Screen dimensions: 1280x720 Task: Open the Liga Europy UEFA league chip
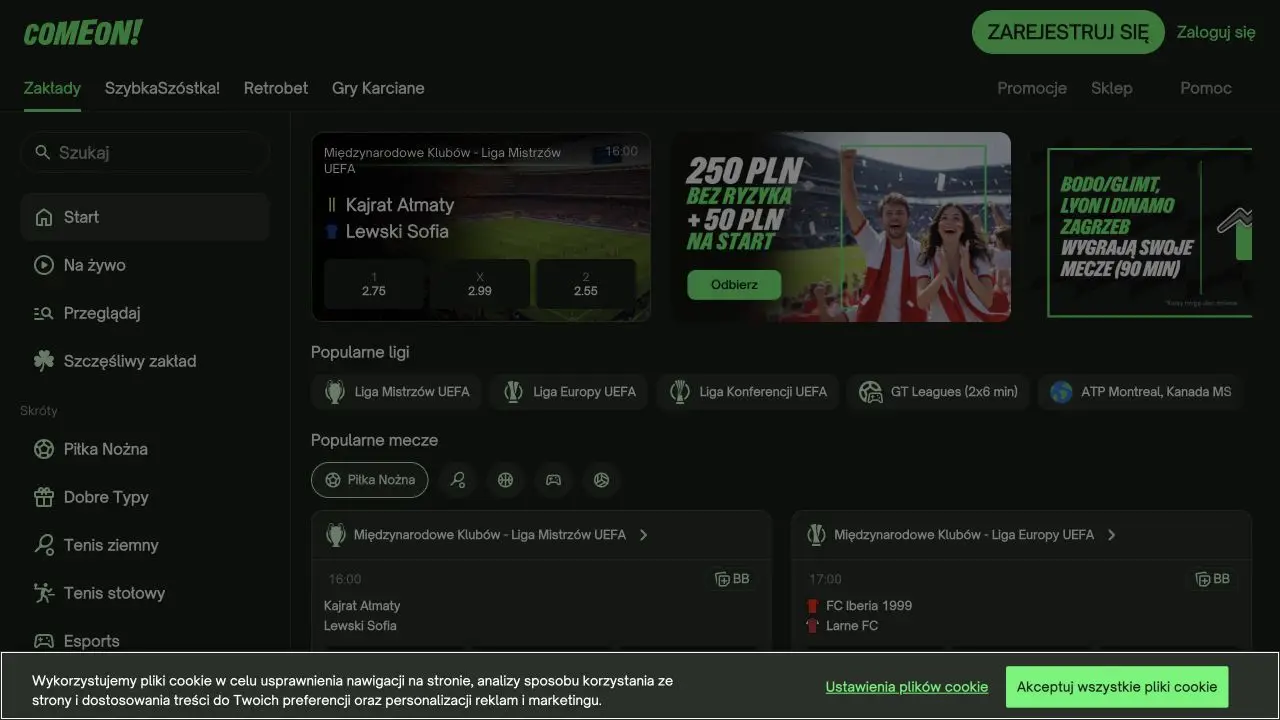569,392
